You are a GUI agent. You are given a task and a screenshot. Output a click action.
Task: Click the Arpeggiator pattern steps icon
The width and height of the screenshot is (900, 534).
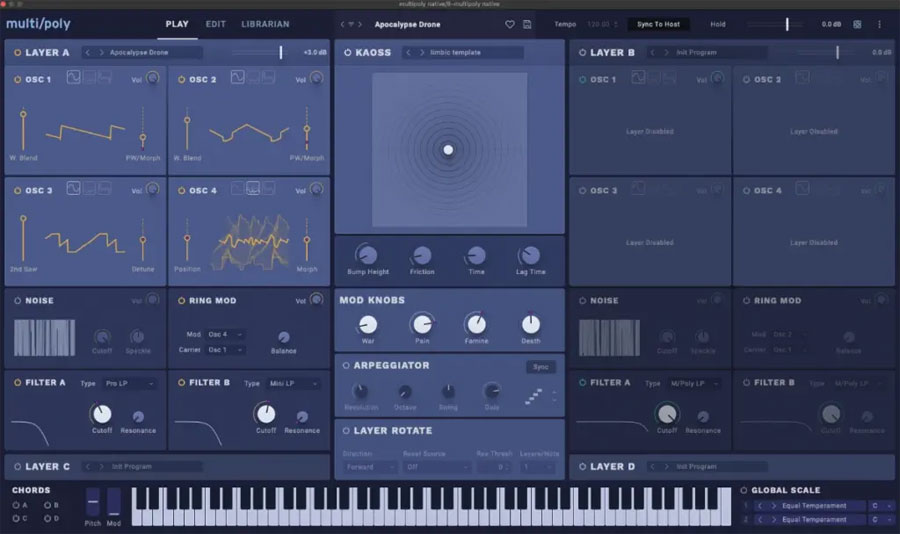click(534, 396)
